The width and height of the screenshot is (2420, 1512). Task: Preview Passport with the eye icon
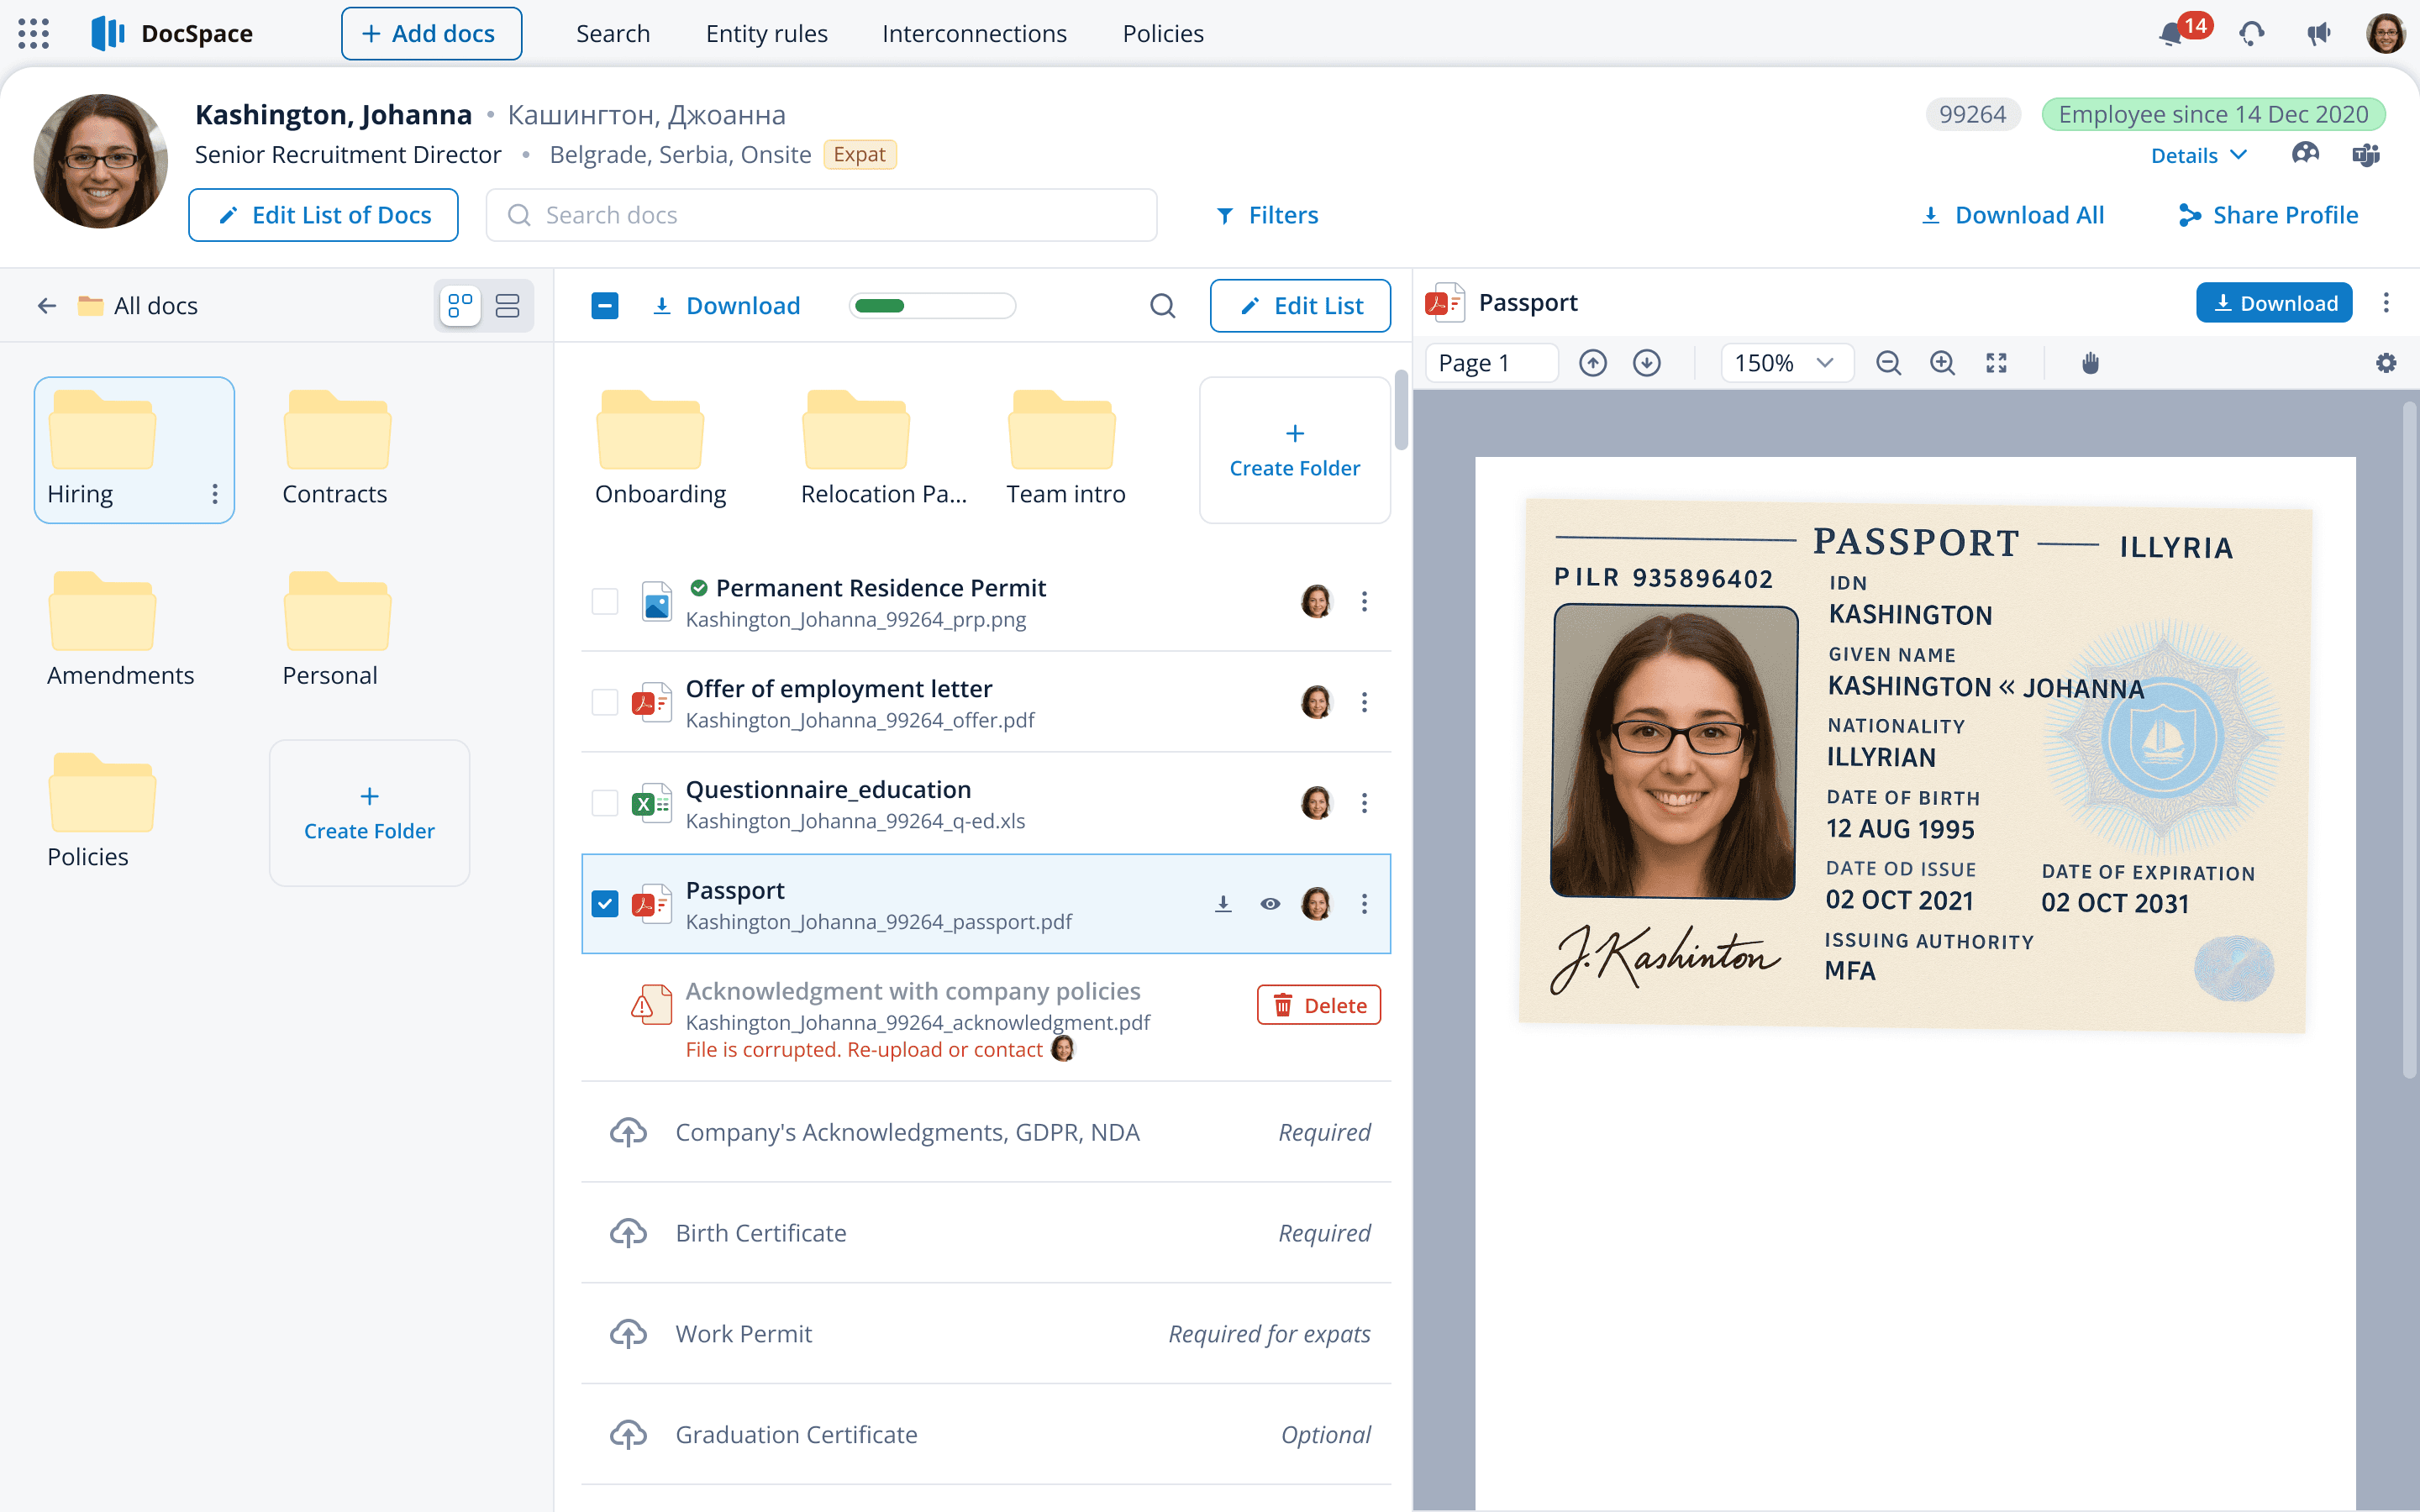(x=1270, y=904)
